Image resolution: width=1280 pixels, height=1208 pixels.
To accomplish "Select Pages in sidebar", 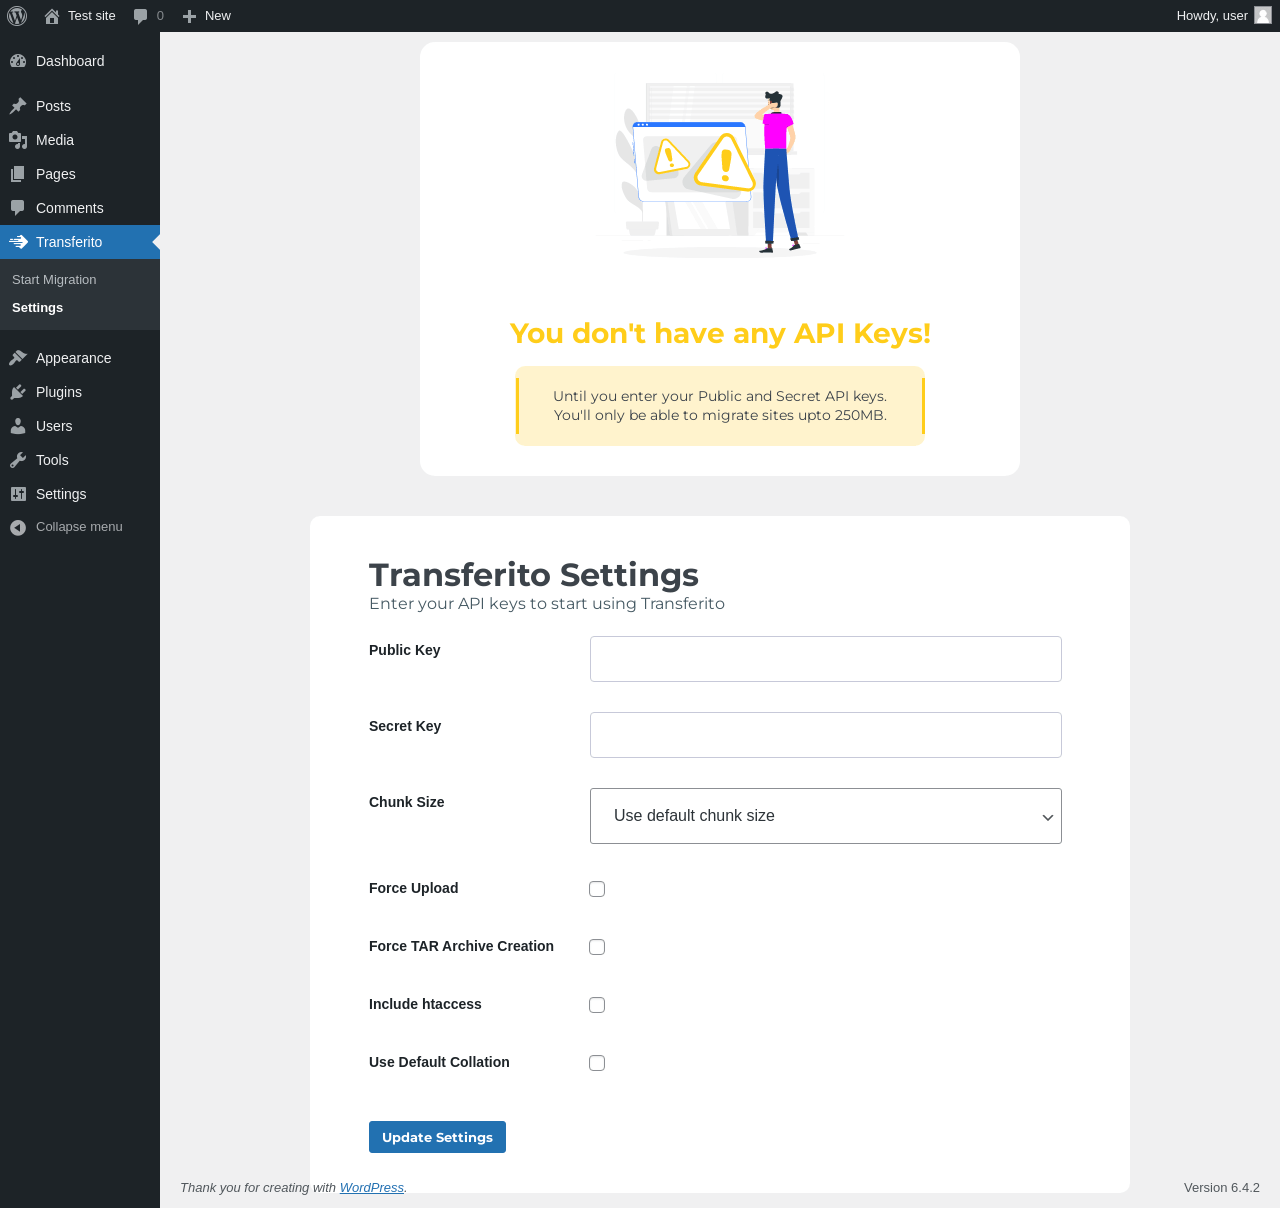I will tap(80, 174).
